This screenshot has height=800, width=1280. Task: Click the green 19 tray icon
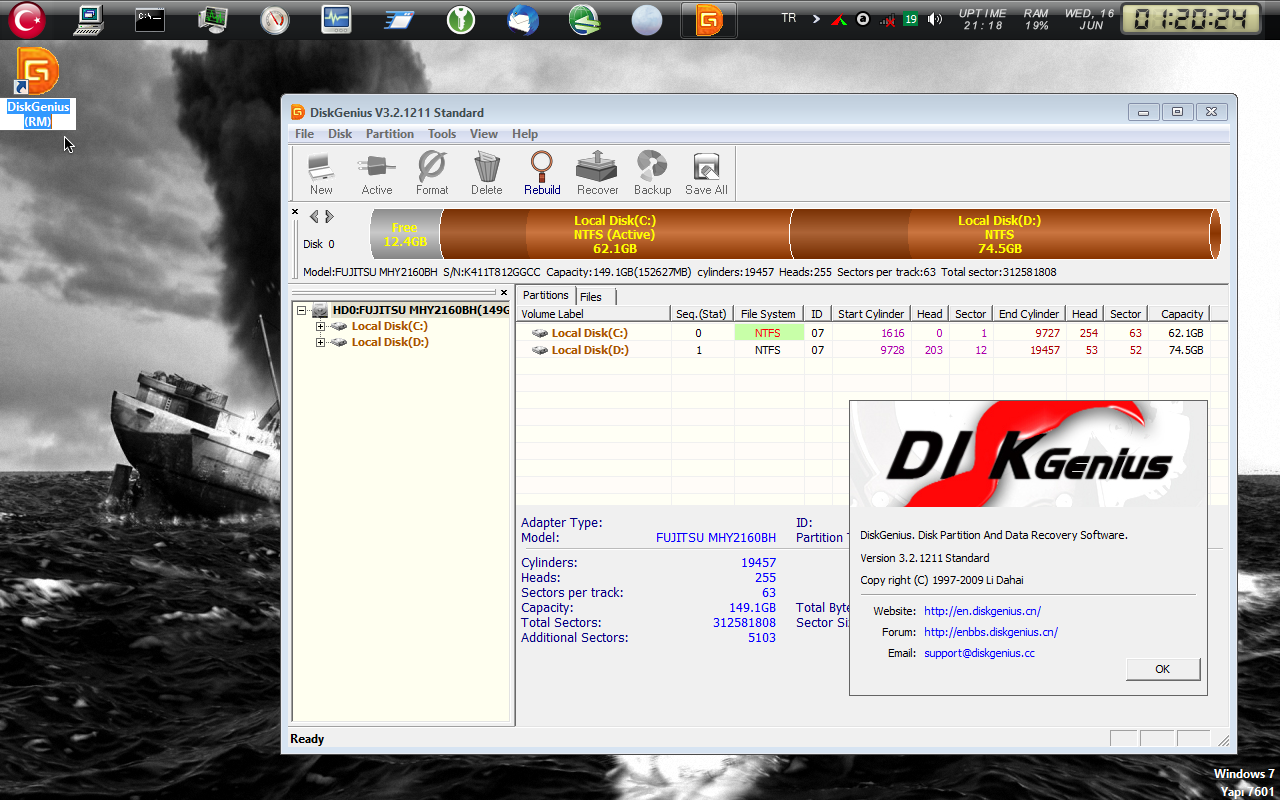coord(911,19)
